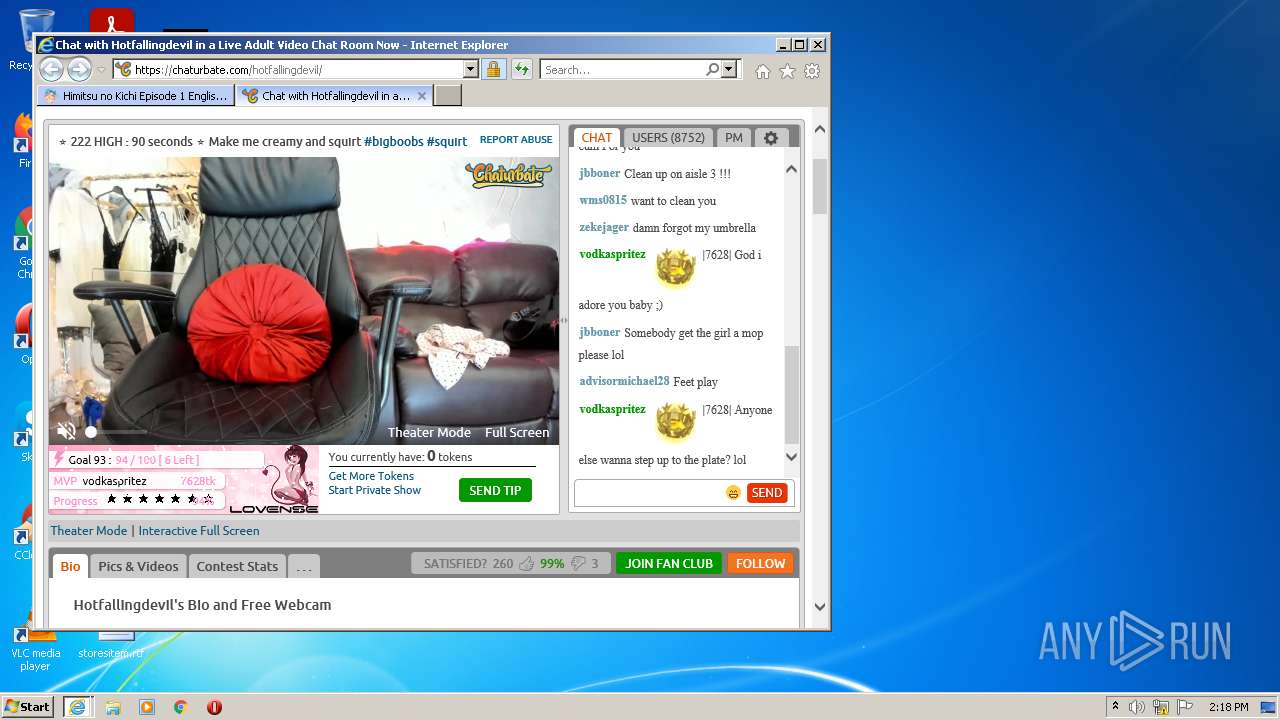Open the Pics & Videos tab
This screenshot has height=720, width=1280.
point(138,566)
